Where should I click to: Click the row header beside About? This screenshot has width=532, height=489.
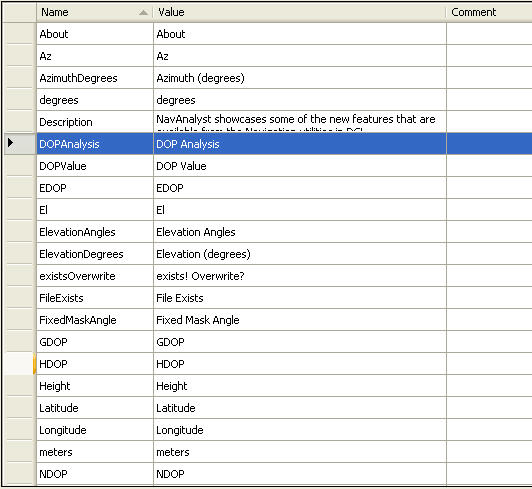click(x=19, y=34)
